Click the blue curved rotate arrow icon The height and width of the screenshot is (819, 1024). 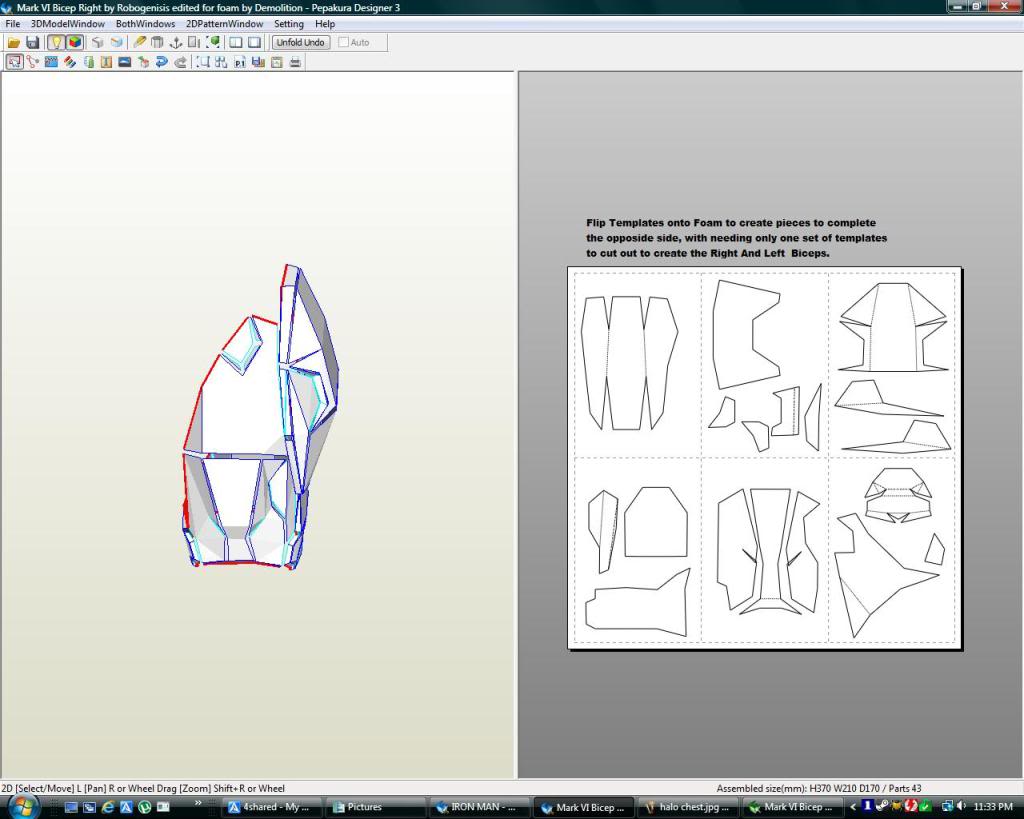pyautogui.click(x=162, y=62)
